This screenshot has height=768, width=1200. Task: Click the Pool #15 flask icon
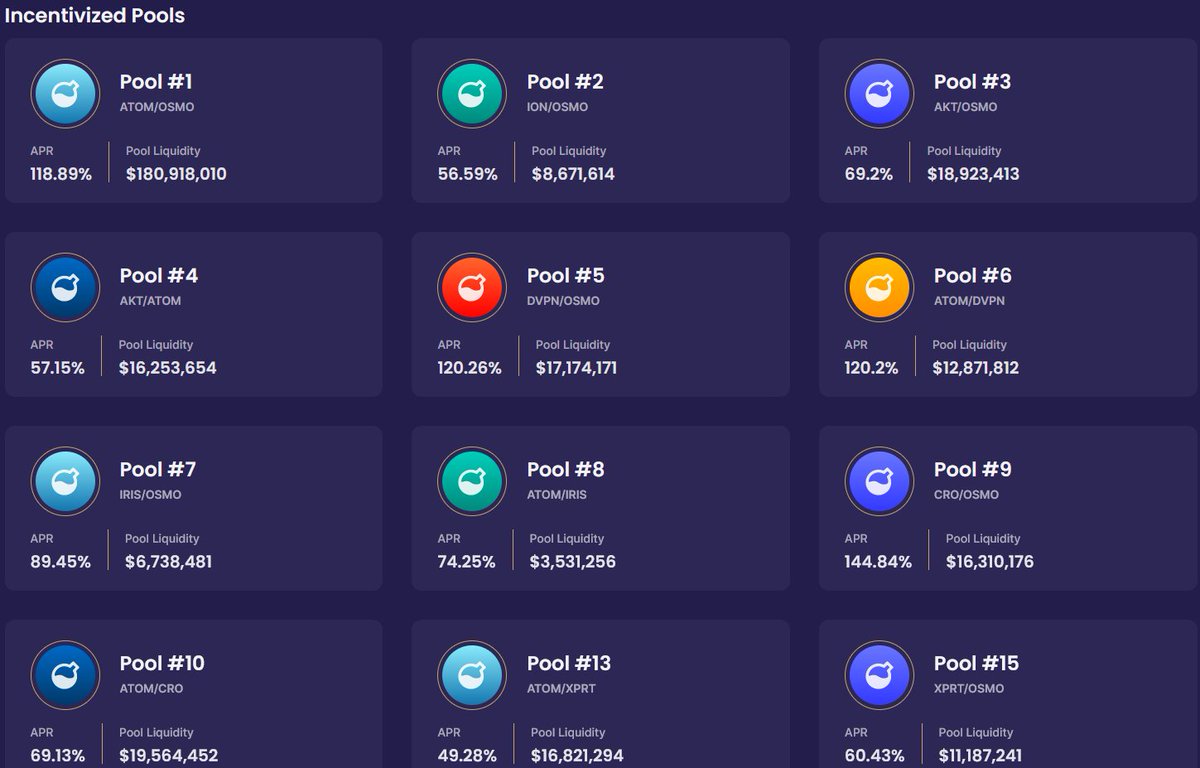(879, 676)
